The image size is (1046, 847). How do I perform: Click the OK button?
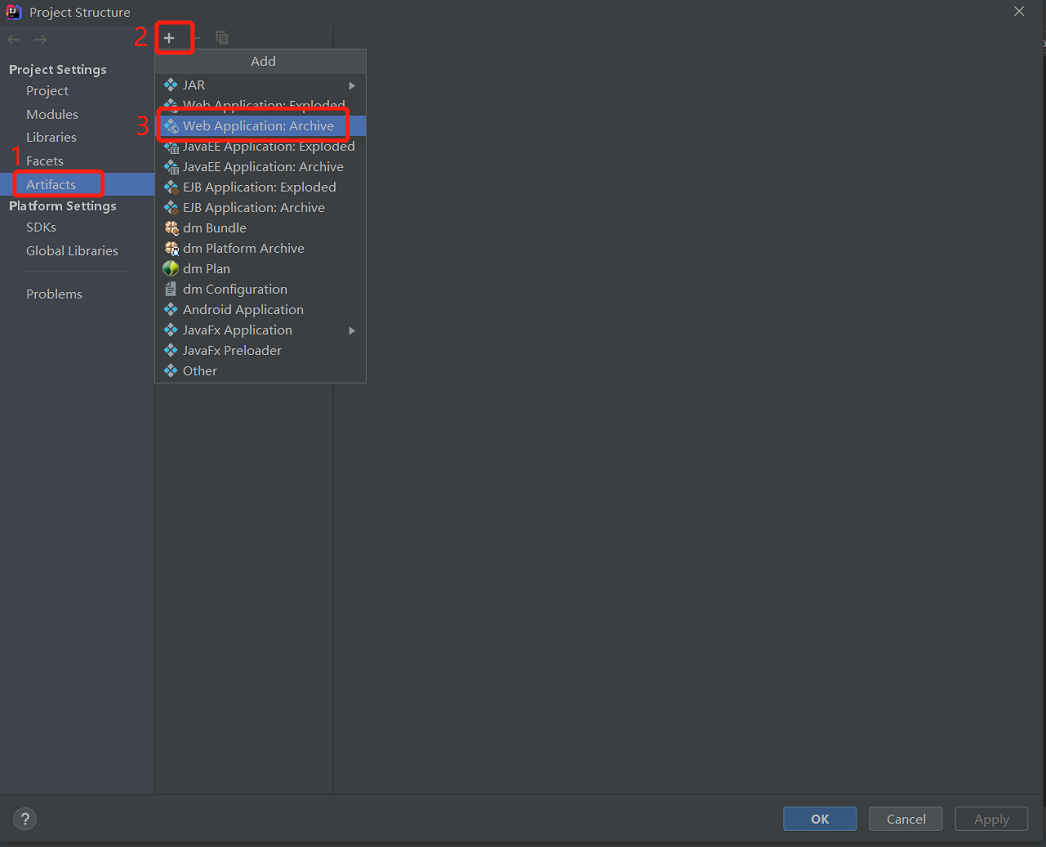tap(819, 819)
